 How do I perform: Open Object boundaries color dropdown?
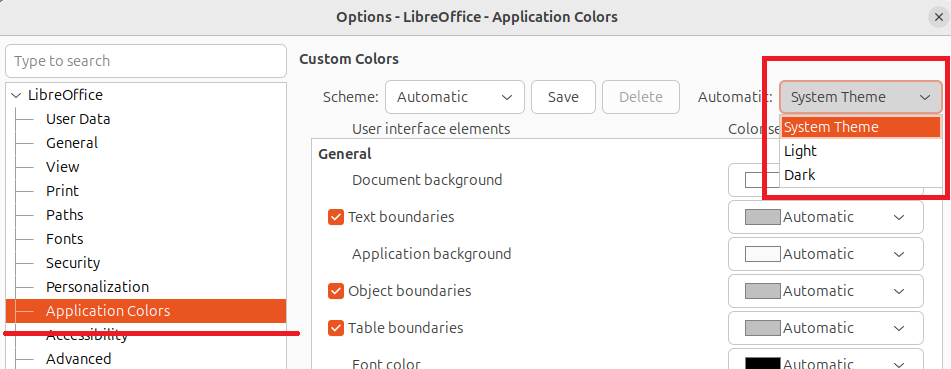(825, 291)
